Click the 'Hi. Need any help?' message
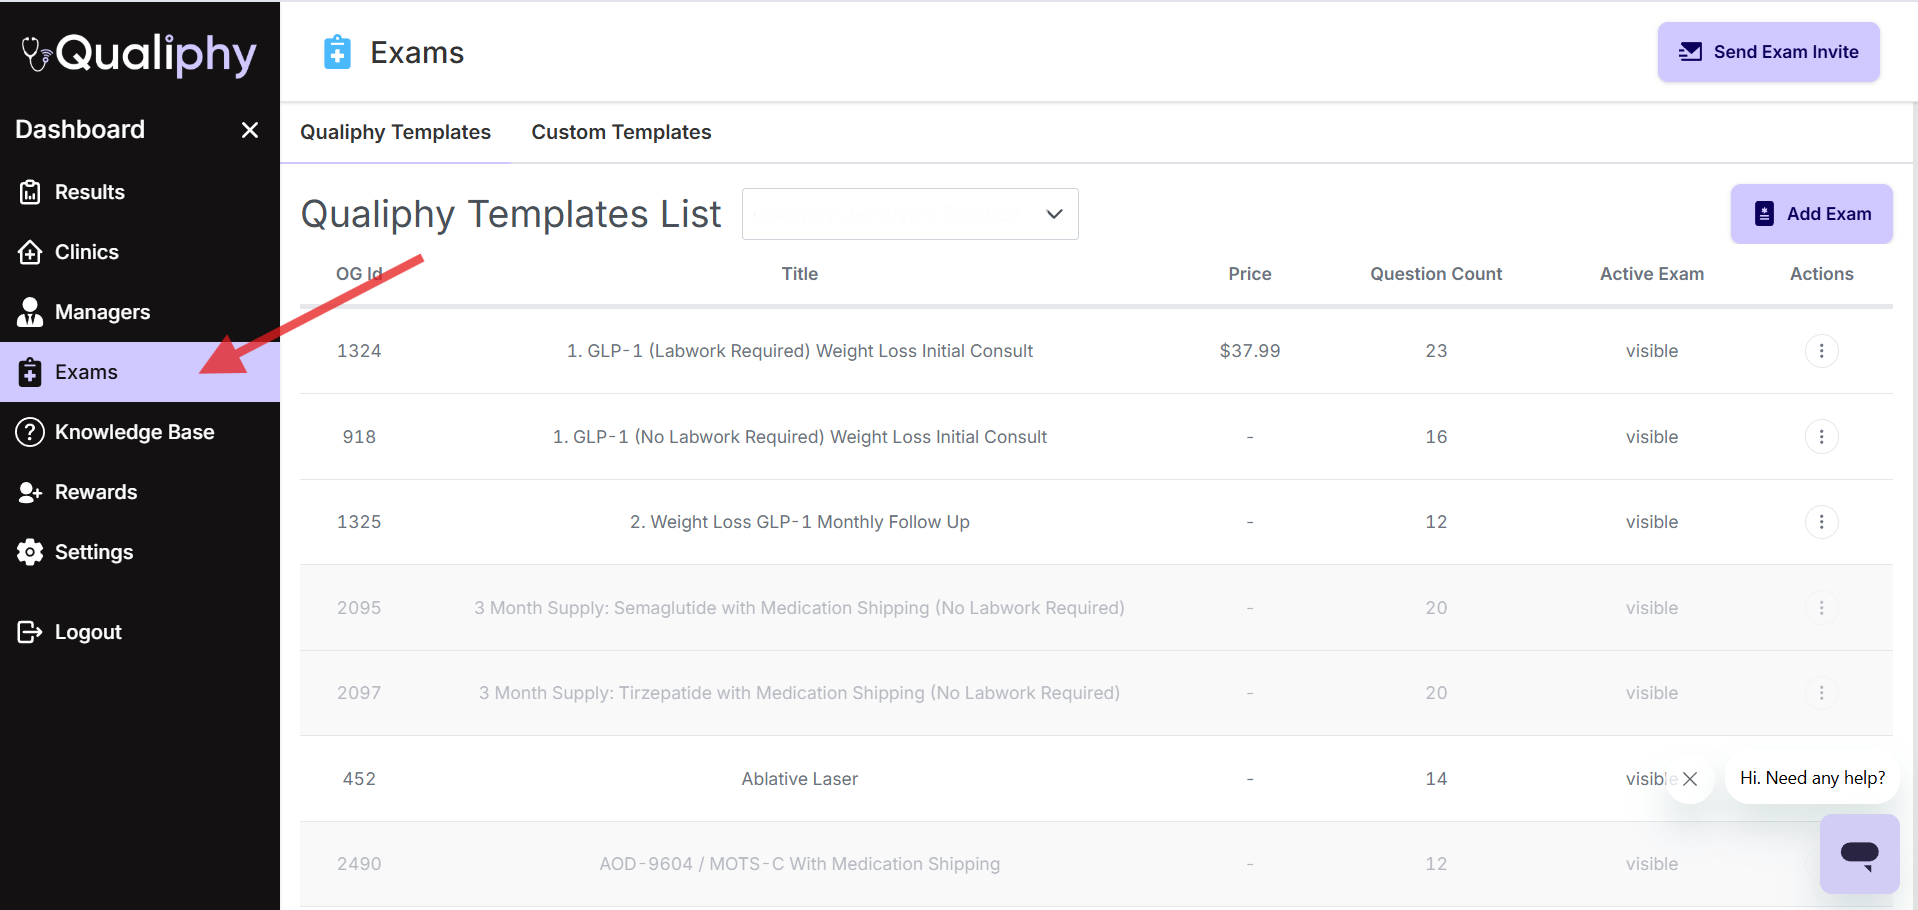1918x910 pixels. 1812,778
